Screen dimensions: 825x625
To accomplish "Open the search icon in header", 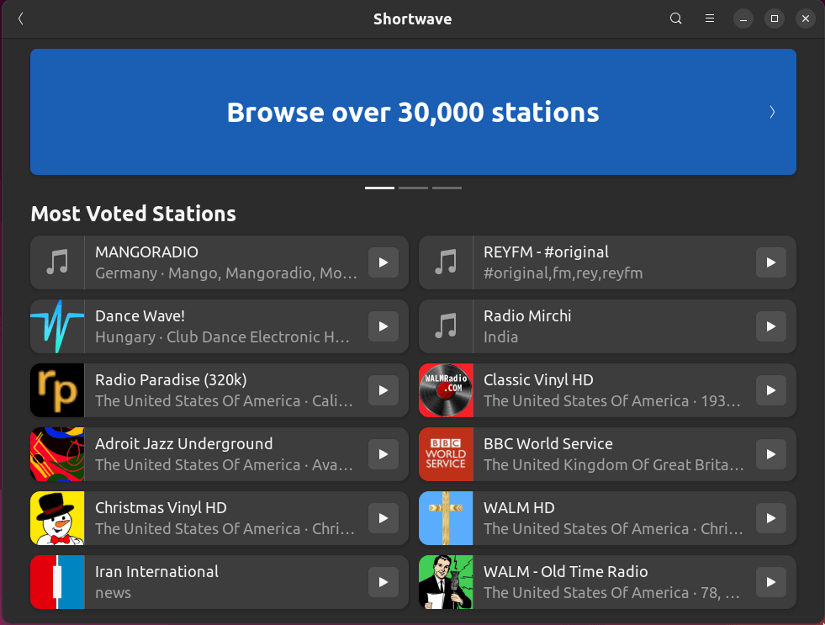I will pos(676,19).
